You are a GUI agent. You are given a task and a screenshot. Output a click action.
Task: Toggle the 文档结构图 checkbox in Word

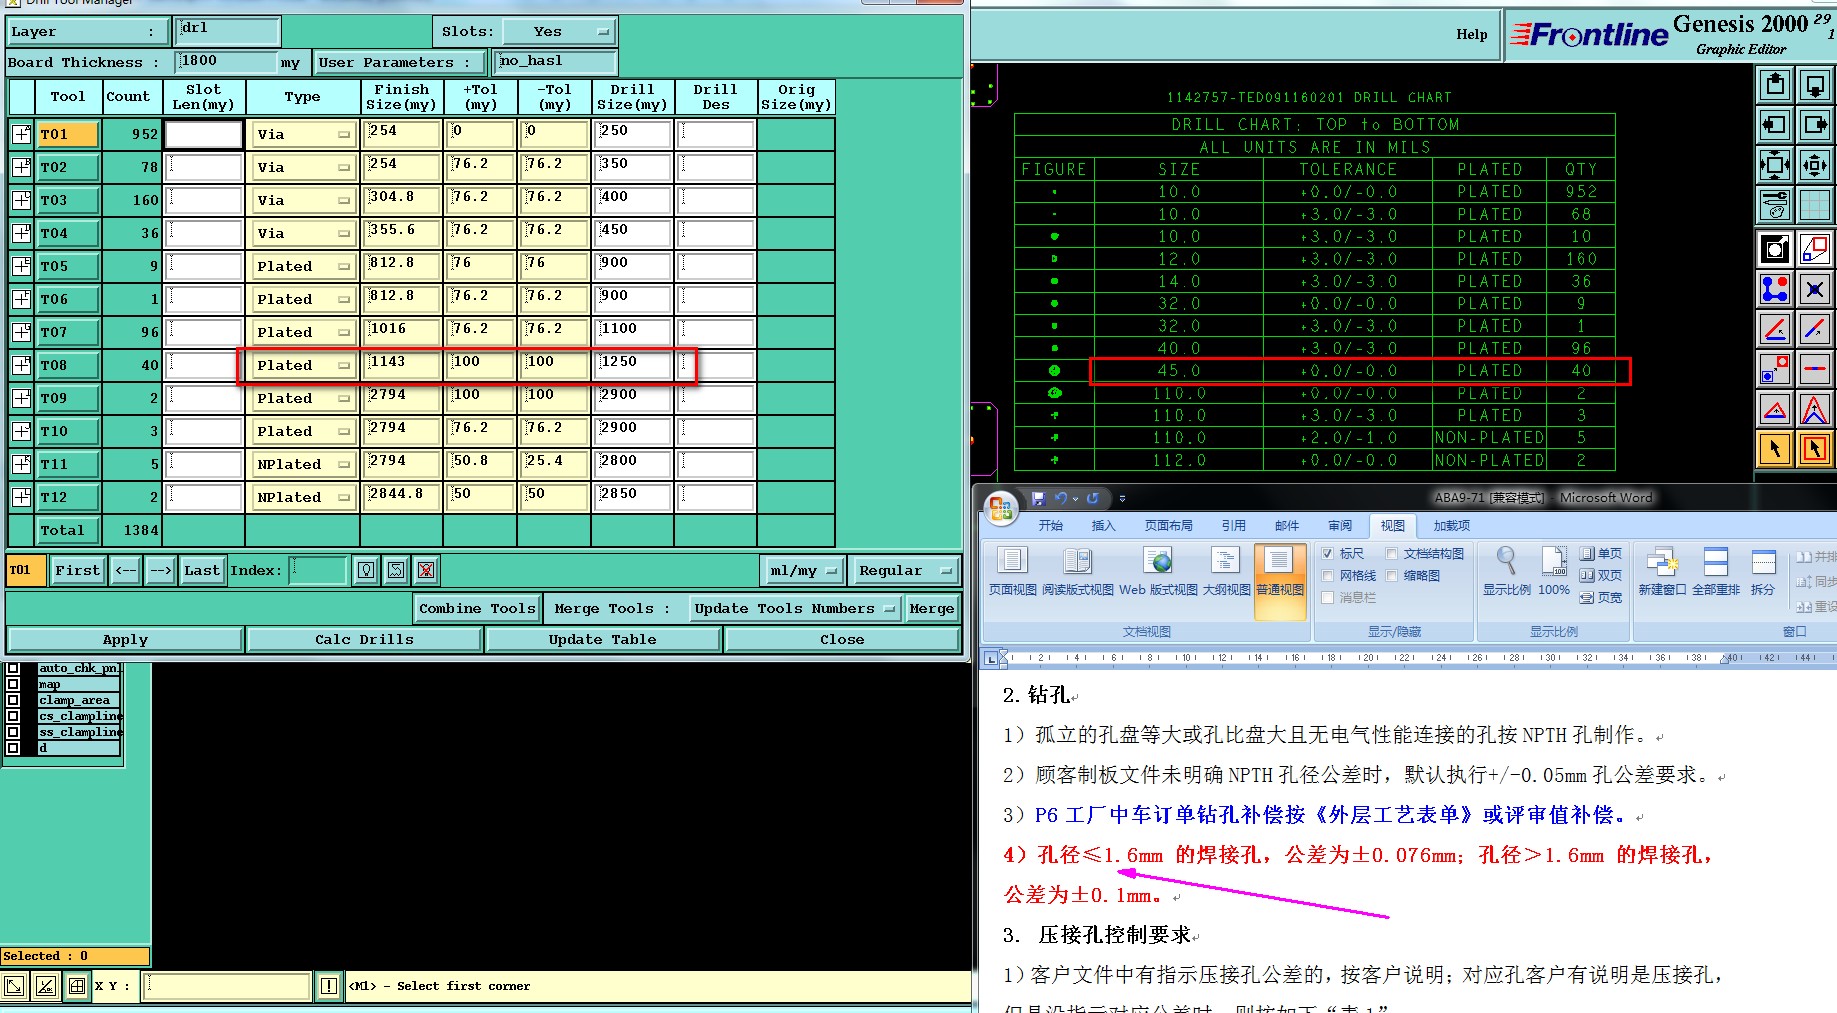pyautogui.click(x=1392, y=553)
